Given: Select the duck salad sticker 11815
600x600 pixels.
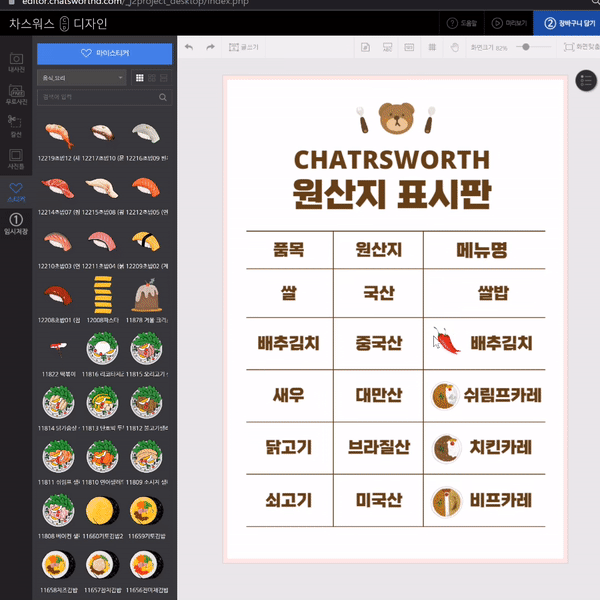Looking at the screenshot, I should pyautogui.click(x=146, y=349).
